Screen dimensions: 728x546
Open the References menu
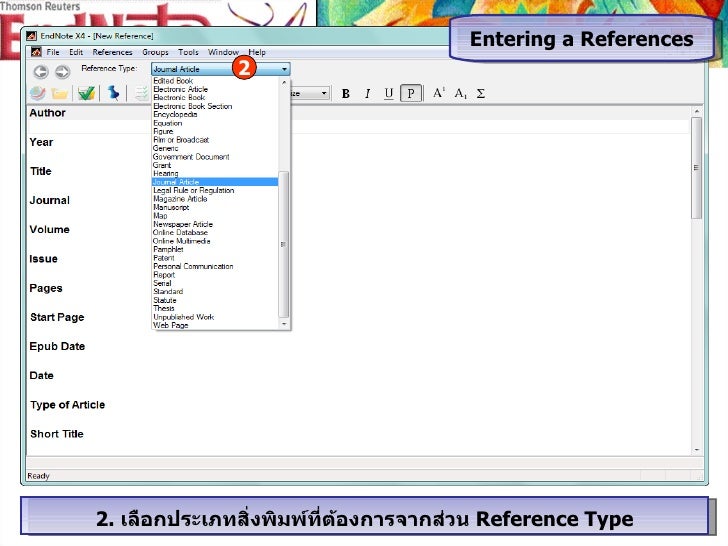pyautogui.click(x=112, y=52)
